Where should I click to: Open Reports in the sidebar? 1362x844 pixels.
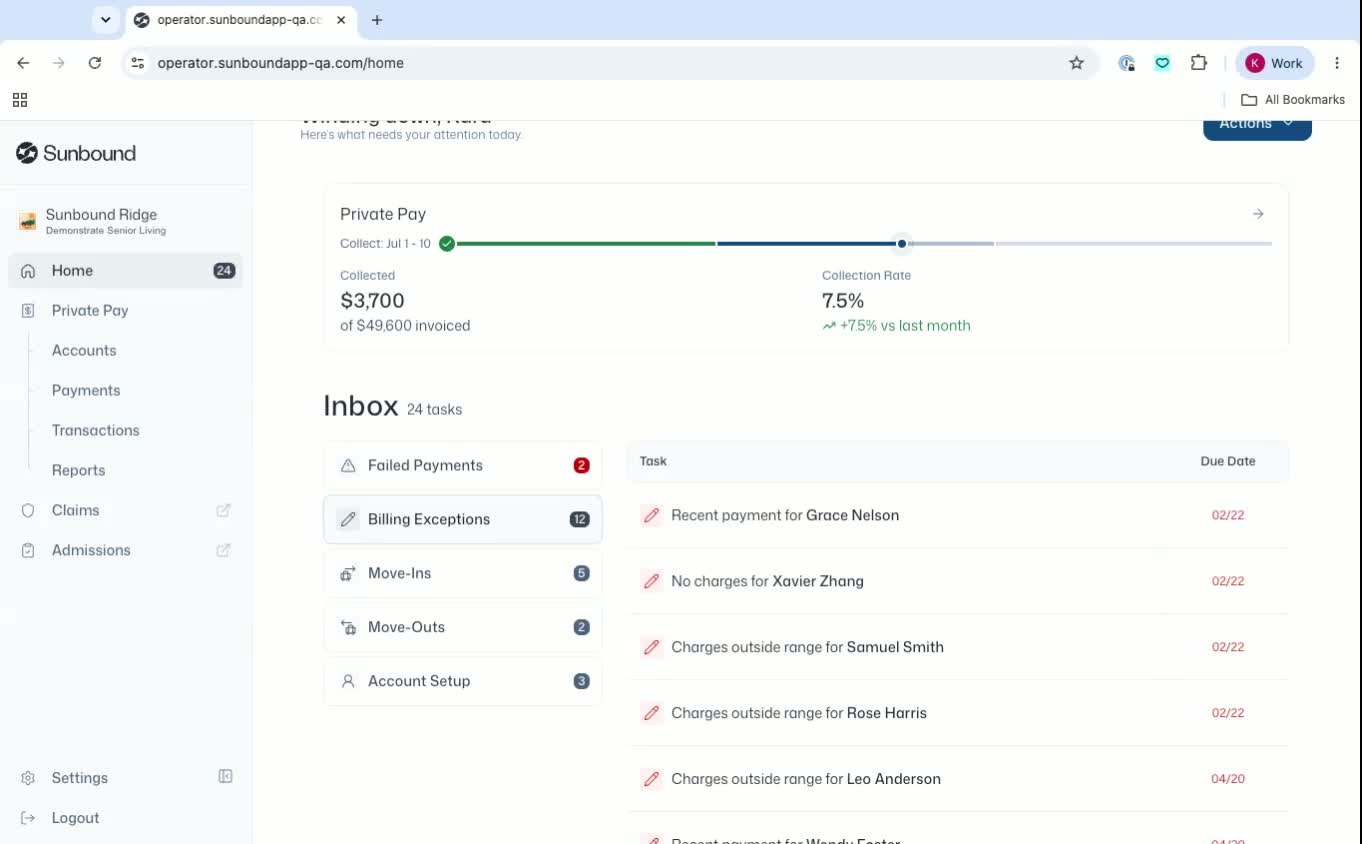[x=79, y=470]
